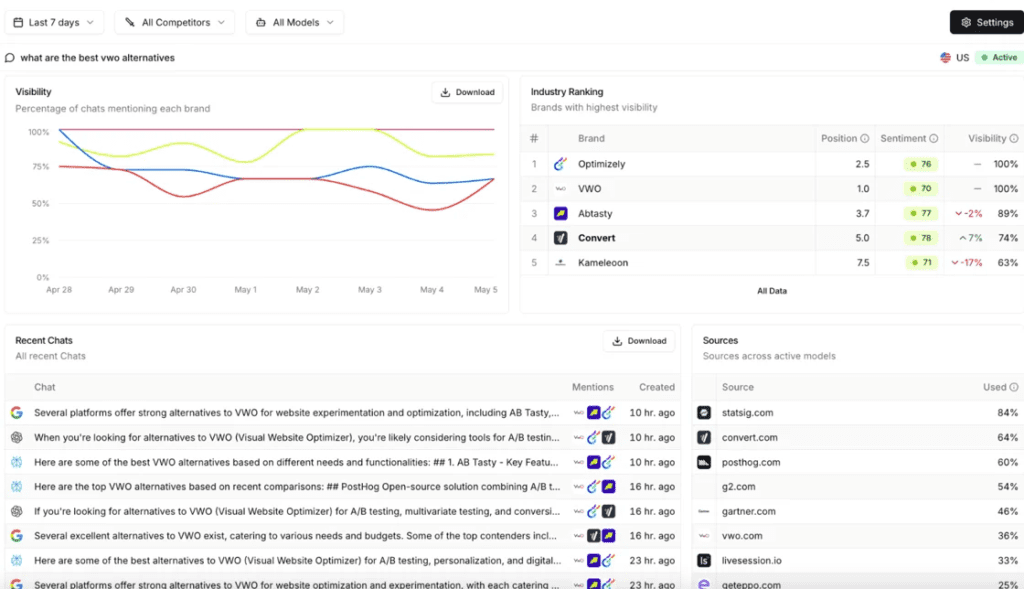Click the Kameleoon brand logo

[560, 263]
